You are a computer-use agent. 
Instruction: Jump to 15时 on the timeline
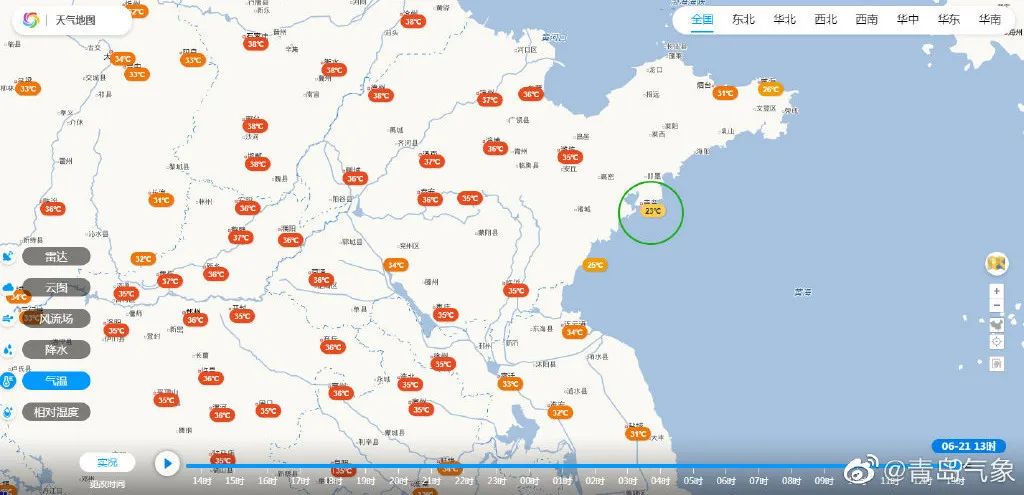234,481
